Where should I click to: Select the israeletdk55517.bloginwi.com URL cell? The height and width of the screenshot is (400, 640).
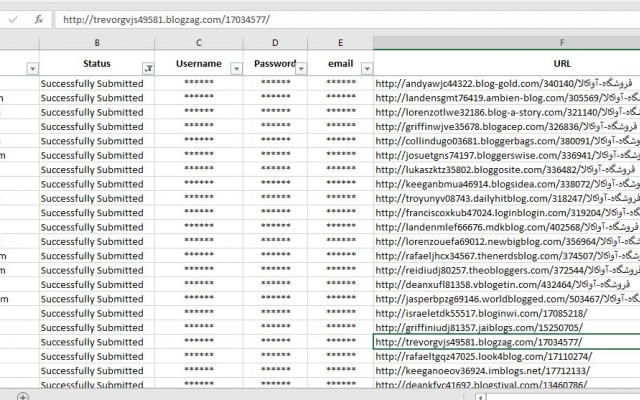507,313
